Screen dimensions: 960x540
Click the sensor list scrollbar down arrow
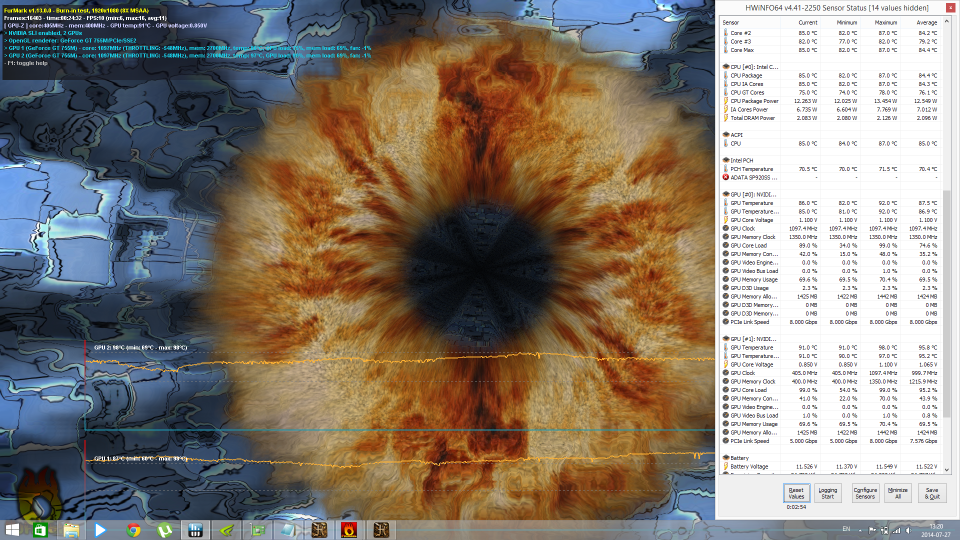click(x=947, y=470)
